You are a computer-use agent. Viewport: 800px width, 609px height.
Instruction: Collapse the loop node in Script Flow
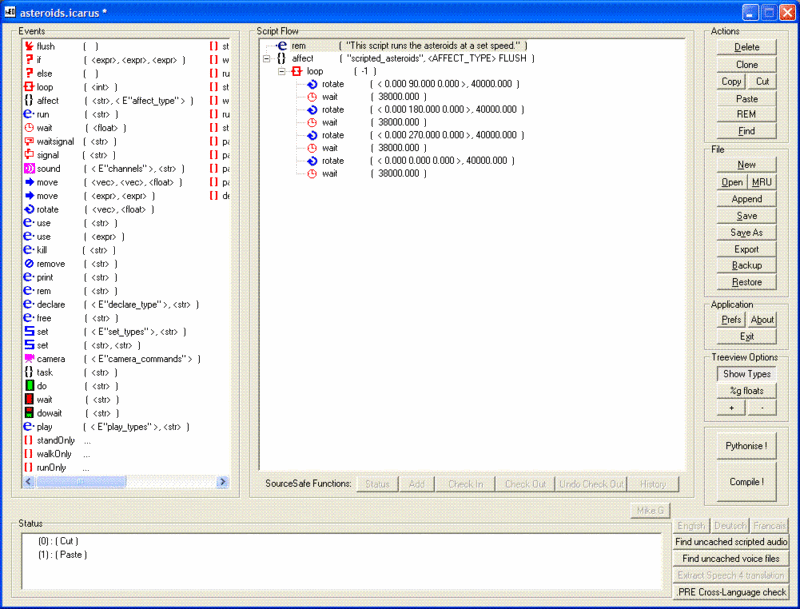[x=281, y=72]
